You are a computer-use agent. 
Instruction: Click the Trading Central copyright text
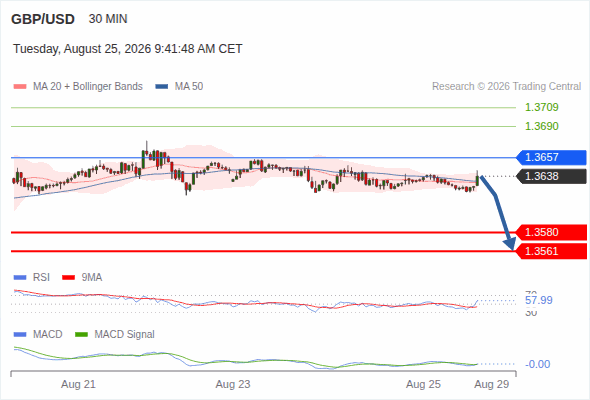[506, 87]
